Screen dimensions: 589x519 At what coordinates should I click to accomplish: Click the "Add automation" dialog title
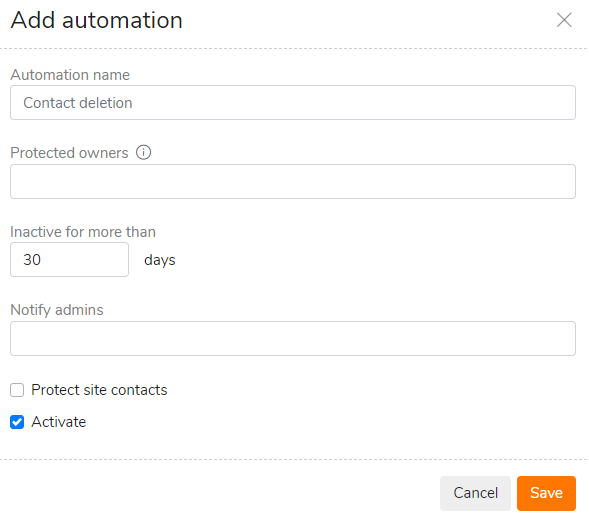tap(97, 20)
